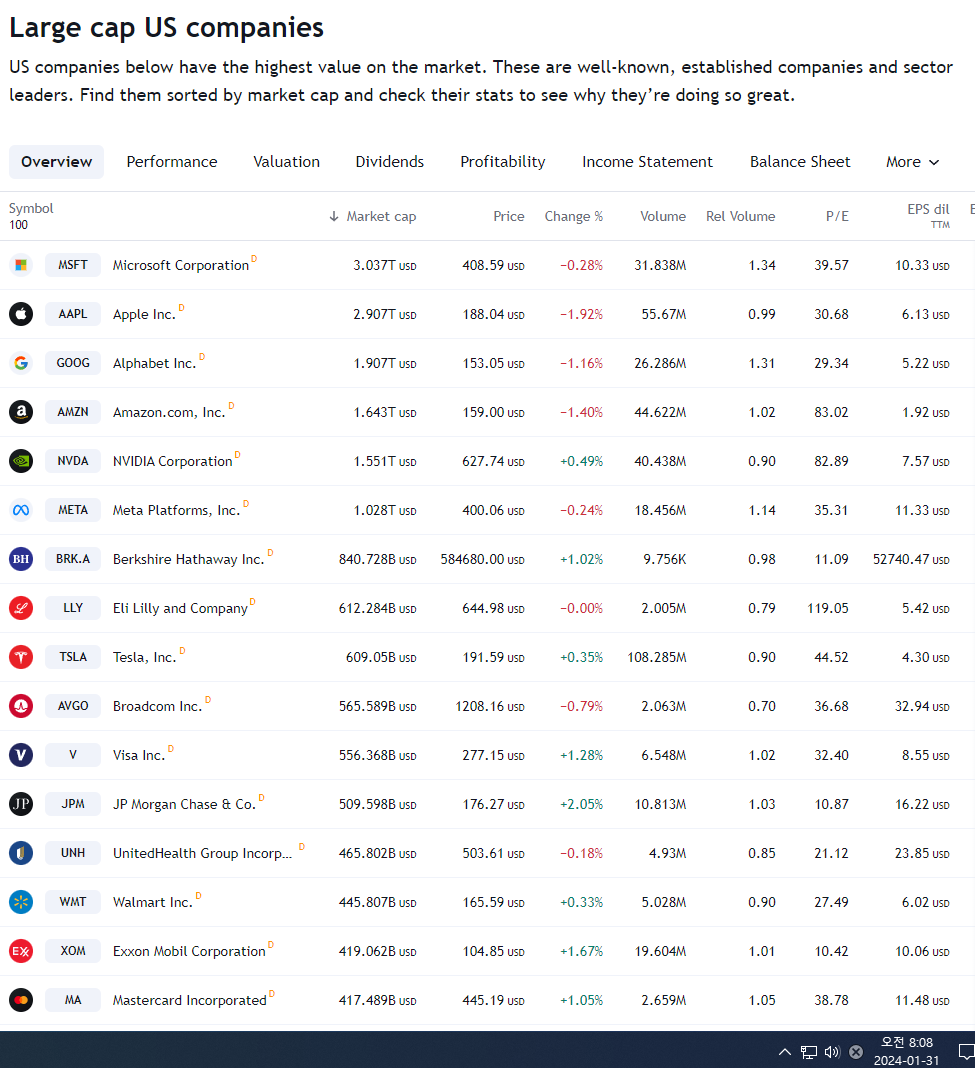
Task: Click Visa Inc. company name
Action: (x=139, y=755)
